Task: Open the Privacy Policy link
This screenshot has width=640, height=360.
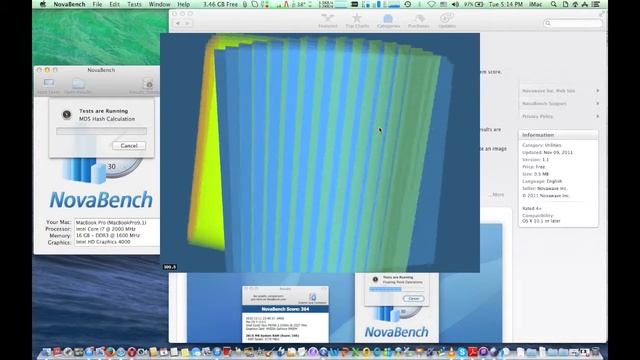Action: (x=538, y=116)
